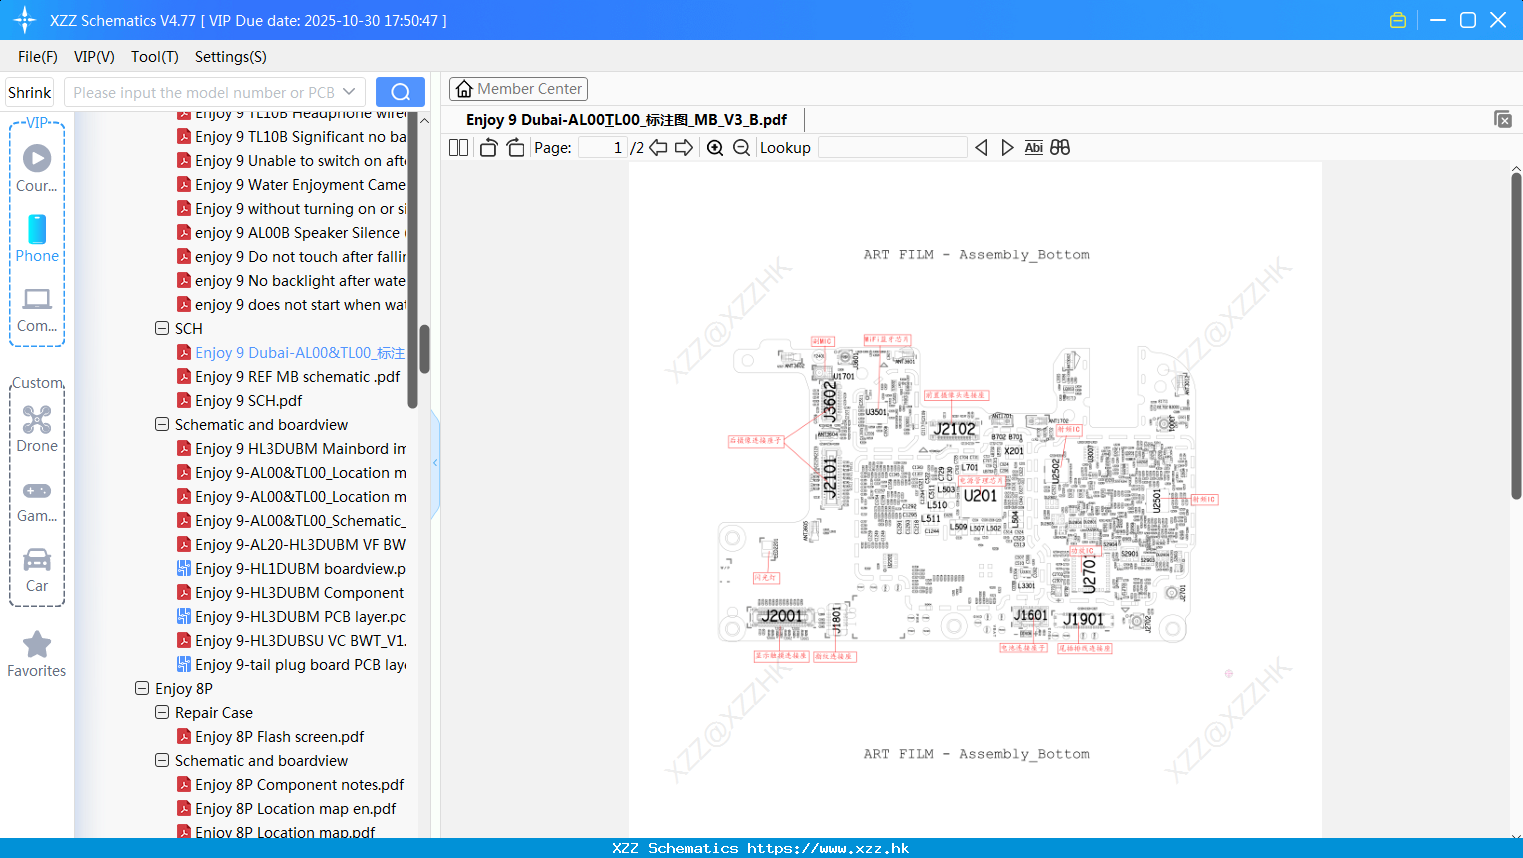Open Enjoy 9-HL3DUBSU VC BWT_V1 file

[300, 641]
